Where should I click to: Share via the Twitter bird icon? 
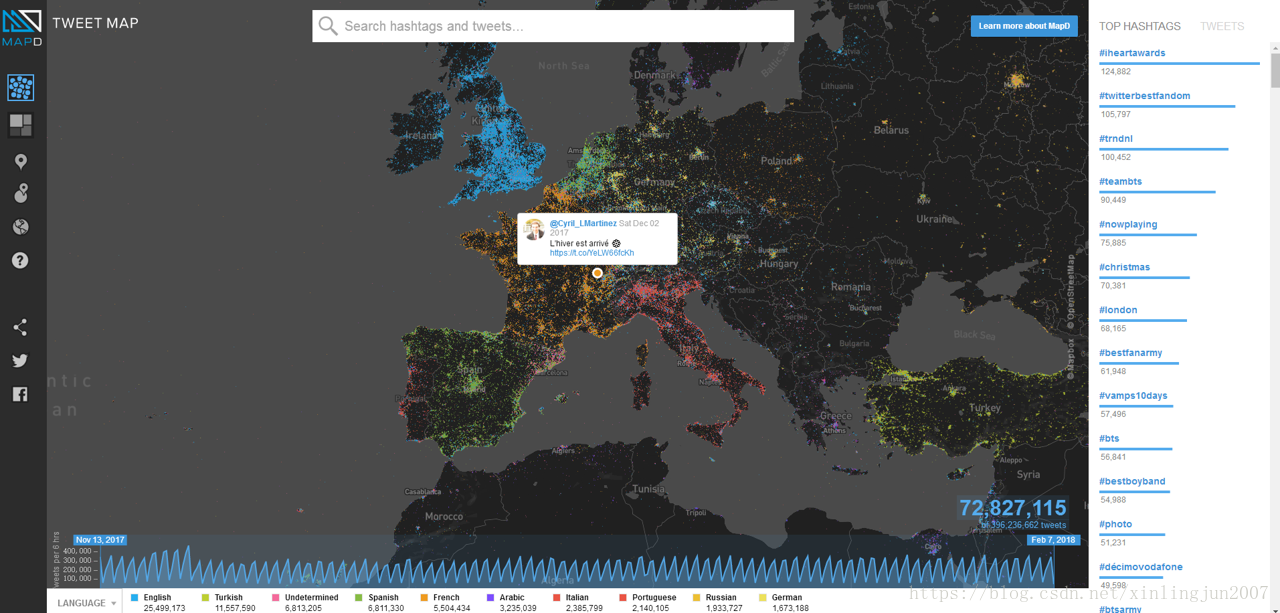[x=20, y=361]
